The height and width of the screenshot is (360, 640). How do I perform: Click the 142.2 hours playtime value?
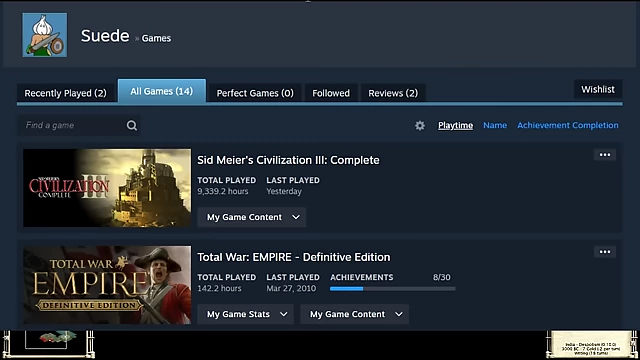coord(220,289)
